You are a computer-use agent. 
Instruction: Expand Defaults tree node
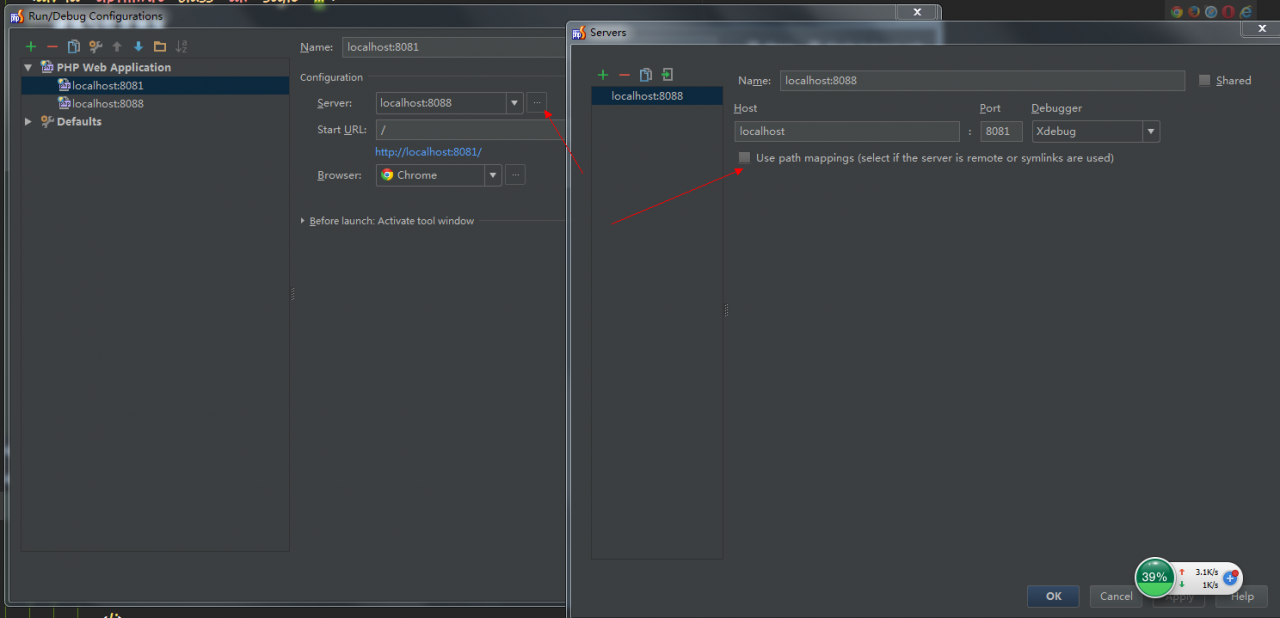coord(28,122)
